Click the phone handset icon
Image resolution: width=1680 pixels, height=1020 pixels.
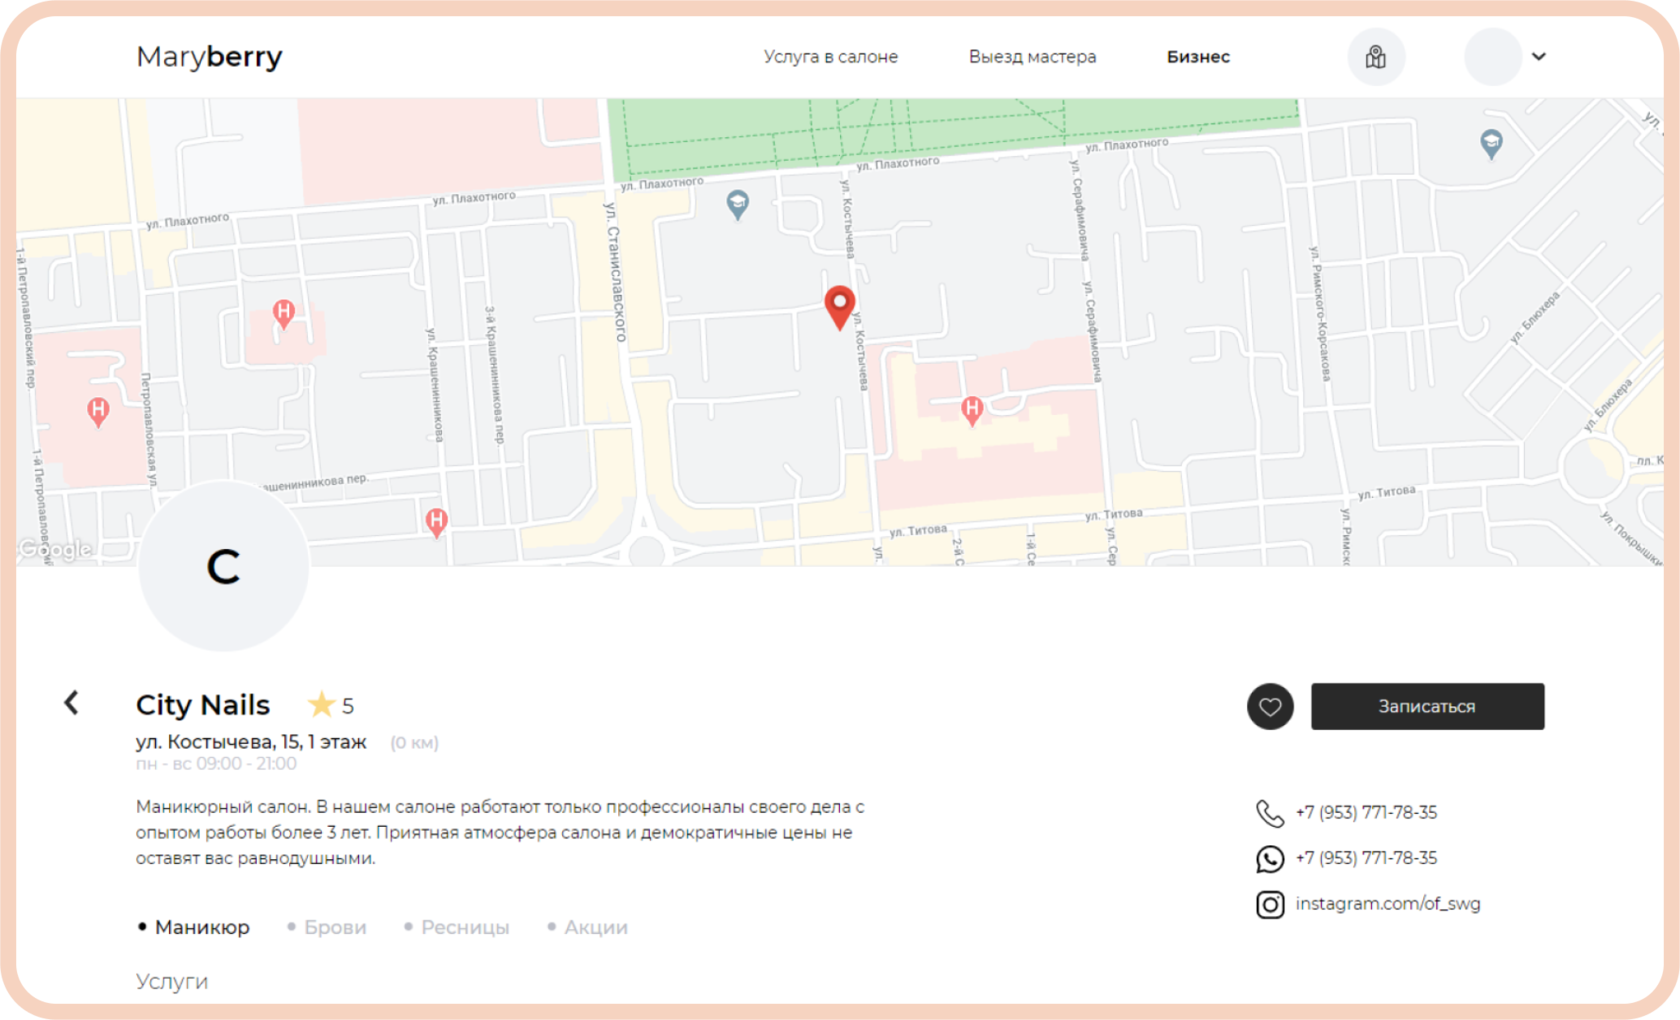pyautogui.click(x=1270, y=813)
